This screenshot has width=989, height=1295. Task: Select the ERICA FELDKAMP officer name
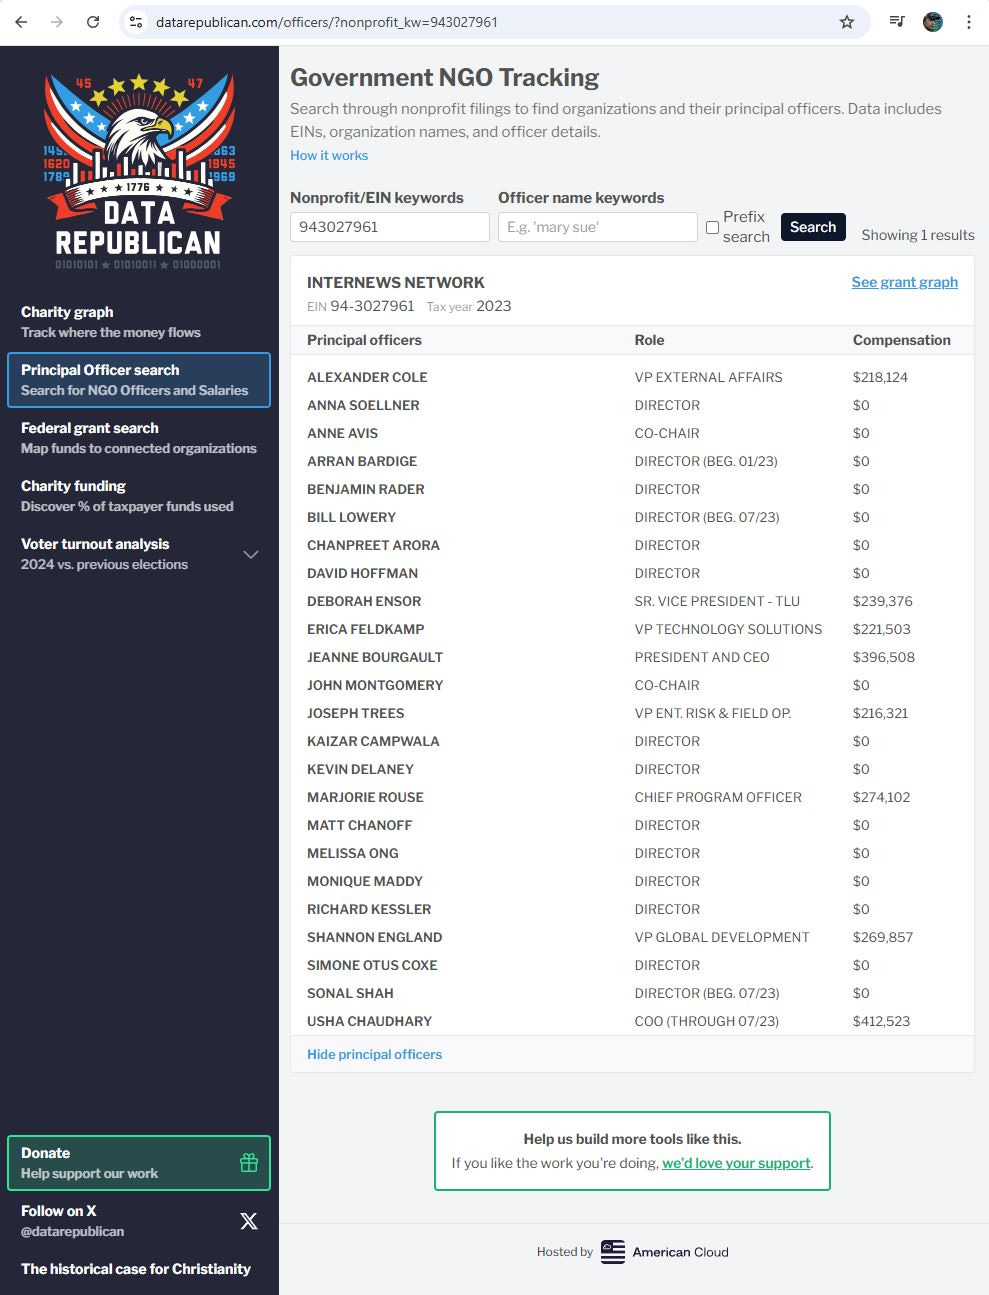(x=366, y=629)
